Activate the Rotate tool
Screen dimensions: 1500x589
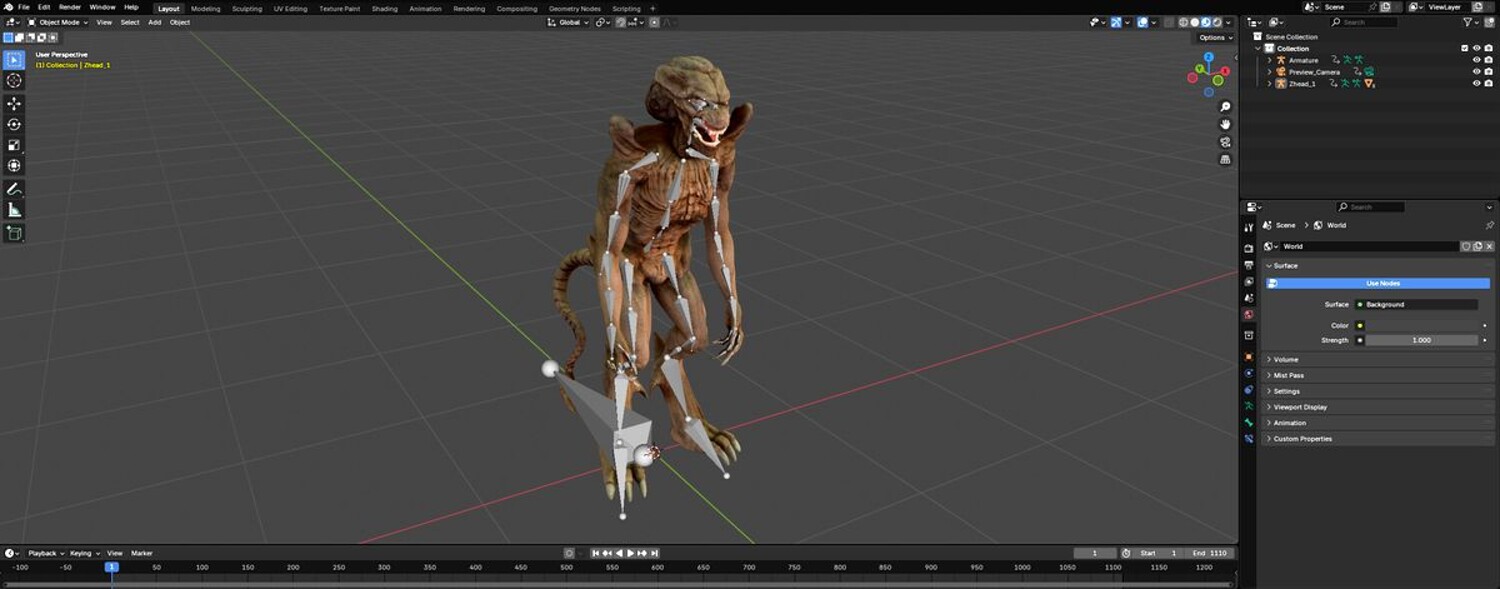(14, 125)
